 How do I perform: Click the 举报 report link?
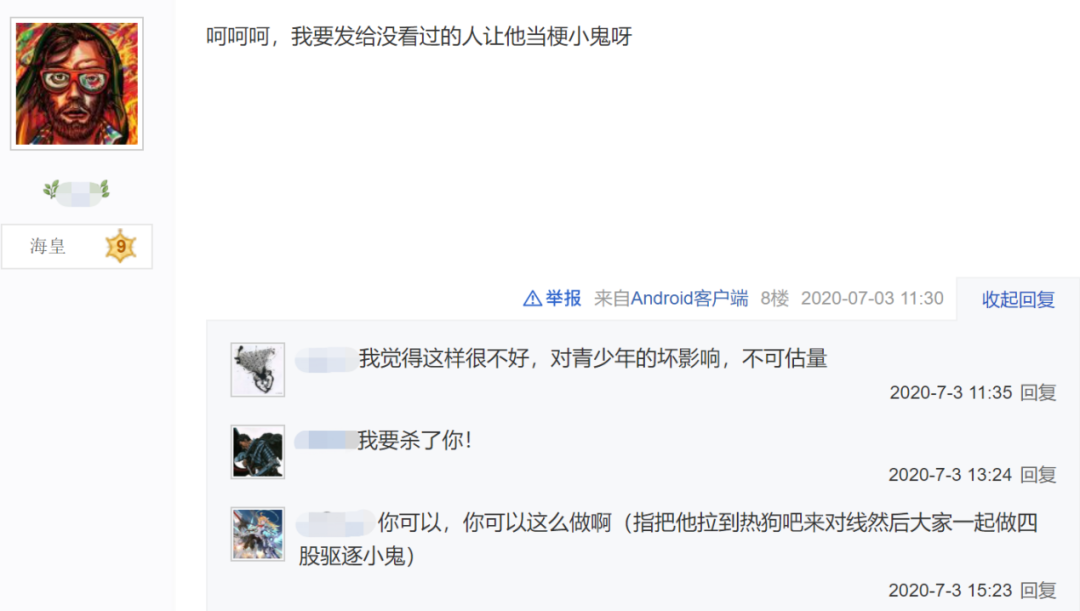[563, 298]
